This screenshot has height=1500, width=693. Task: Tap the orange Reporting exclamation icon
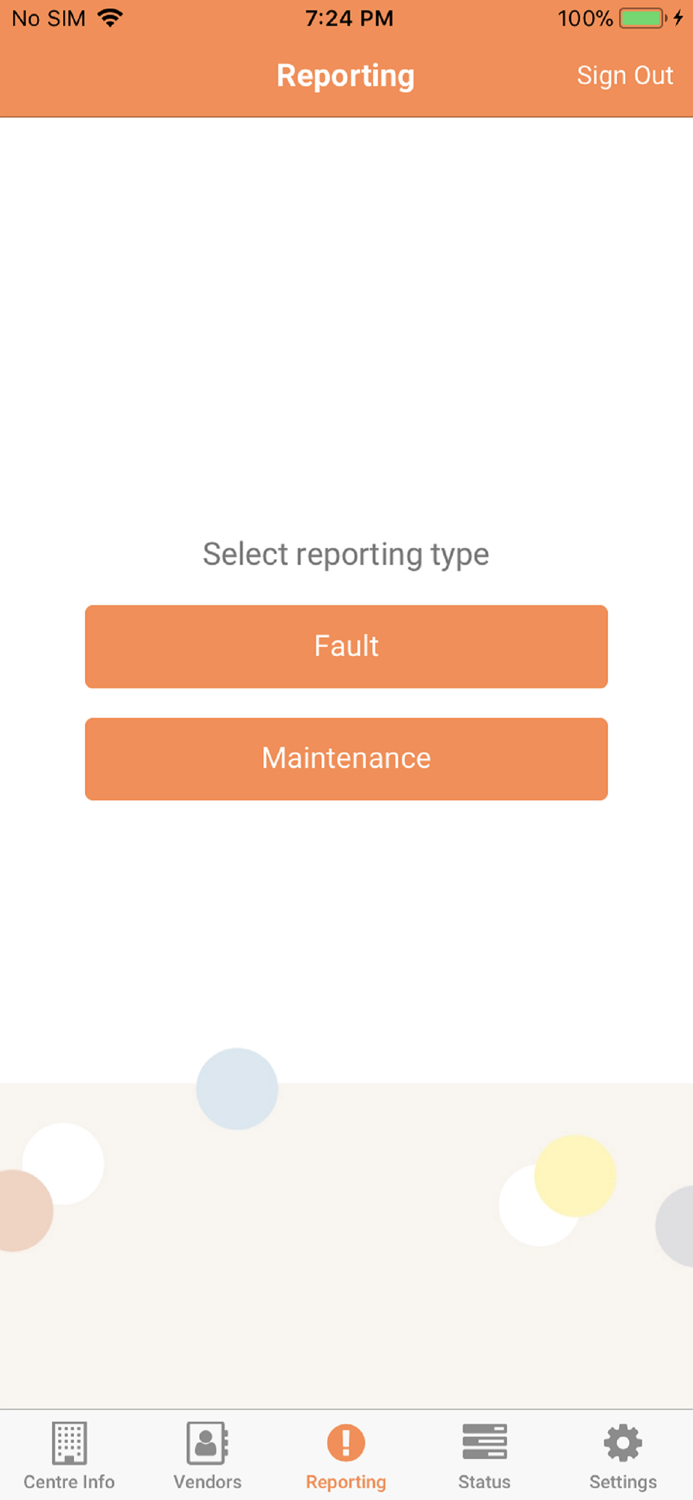click(x=346, y=1443)
